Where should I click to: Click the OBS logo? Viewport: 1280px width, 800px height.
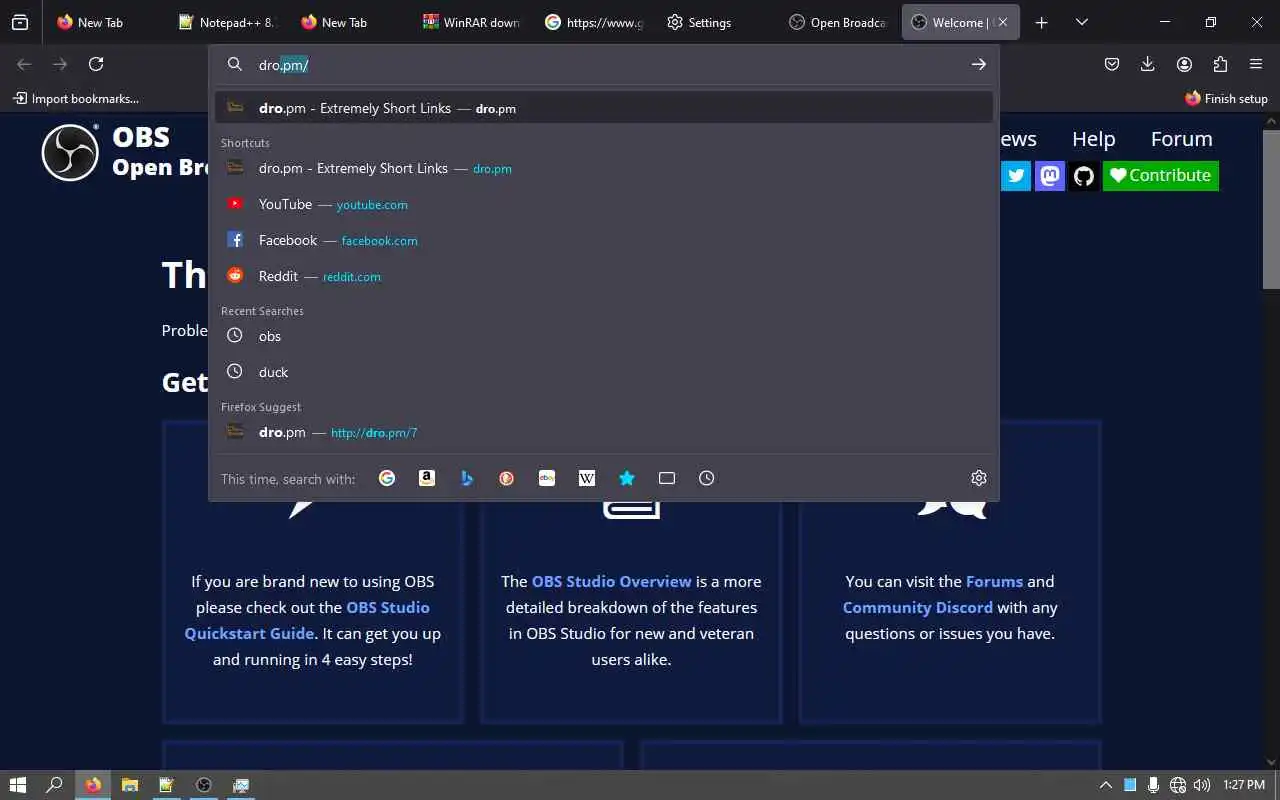pos(70,152)
